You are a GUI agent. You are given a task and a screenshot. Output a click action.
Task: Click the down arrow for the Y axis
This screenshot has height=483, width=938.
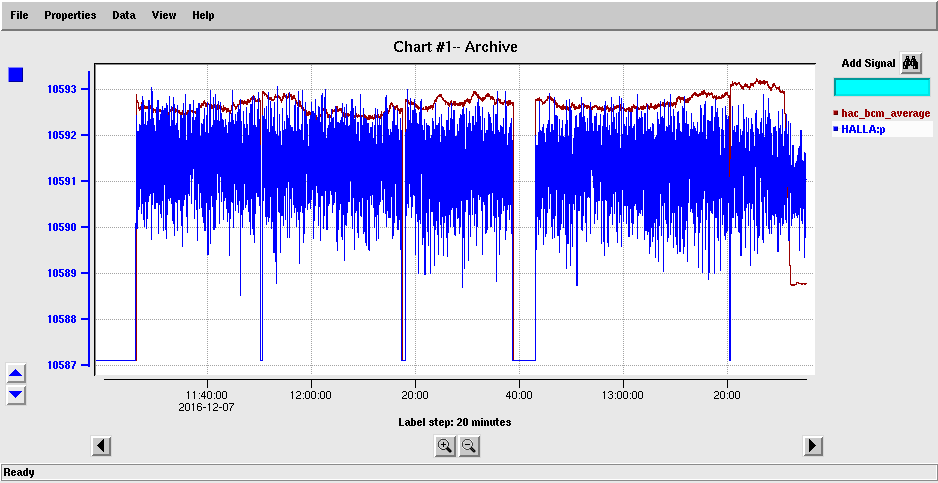click(x=16, y=394)
